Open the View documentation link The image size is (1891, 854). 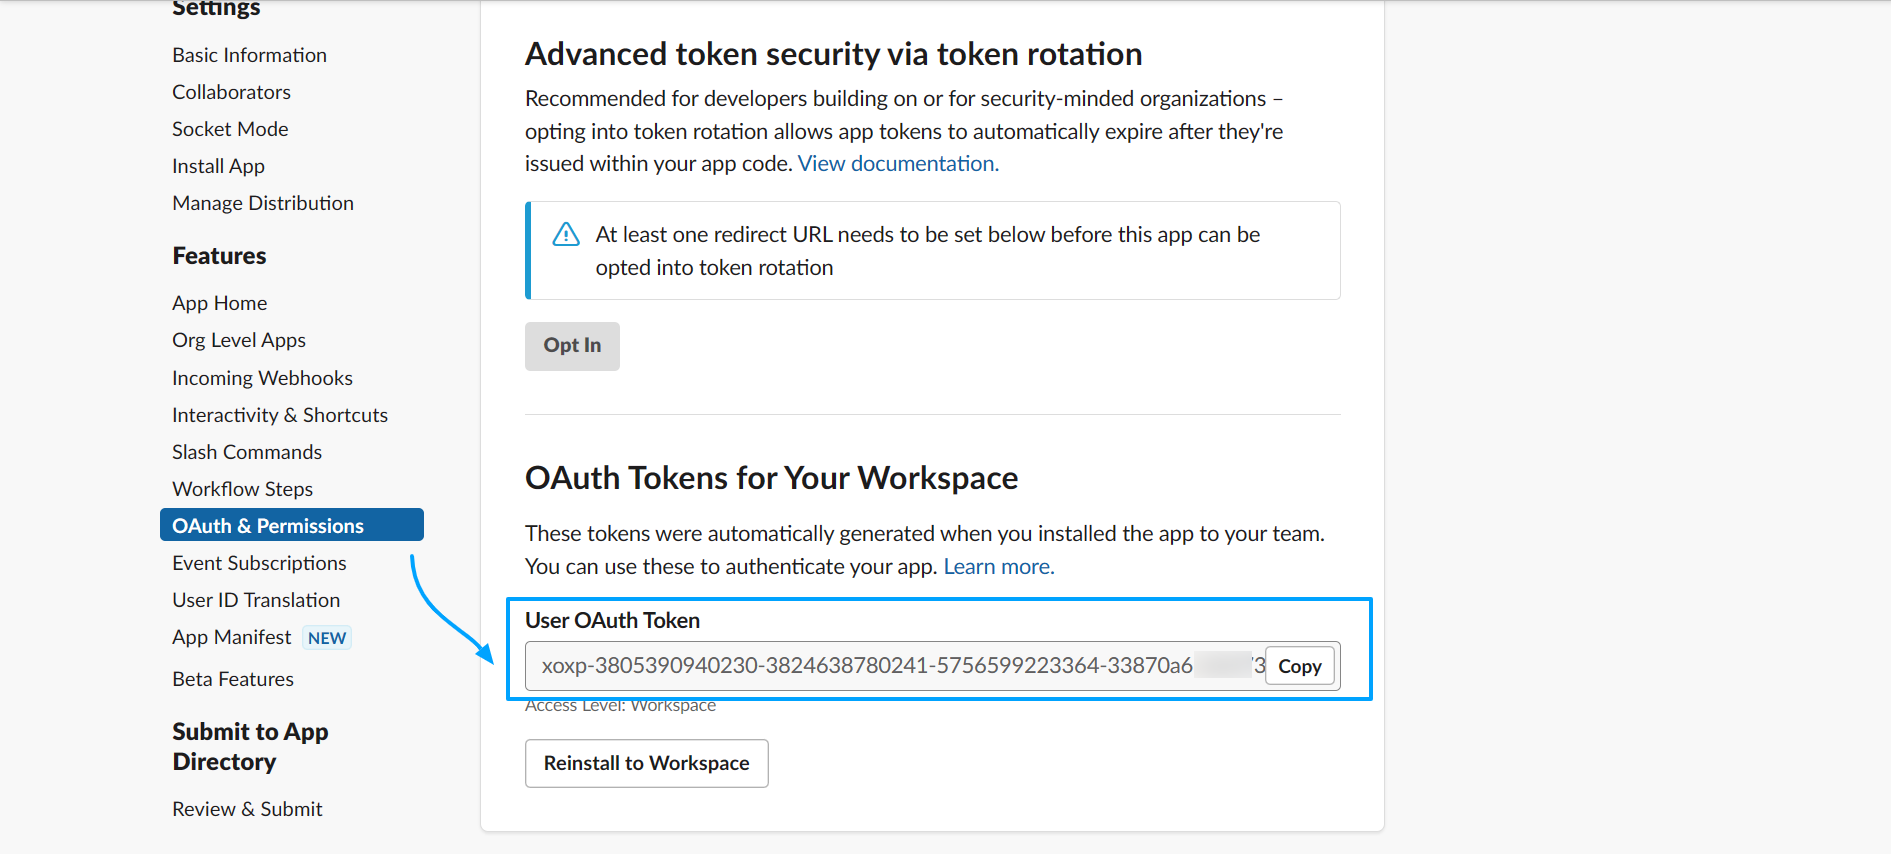click(x=897, y=164)
